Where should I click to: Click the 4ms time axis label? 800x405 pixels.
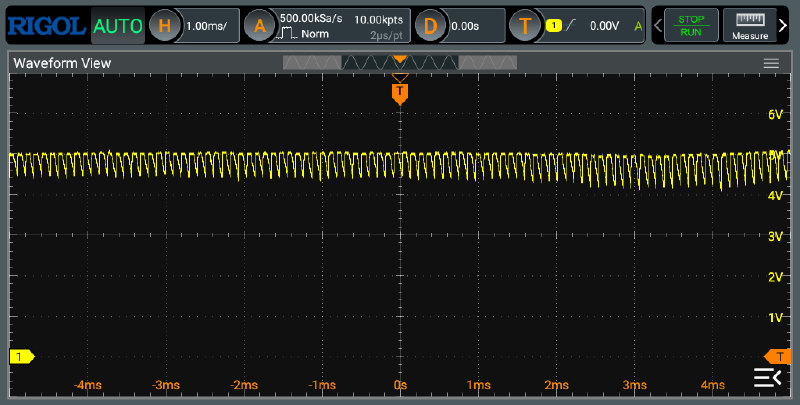(713, 385)
